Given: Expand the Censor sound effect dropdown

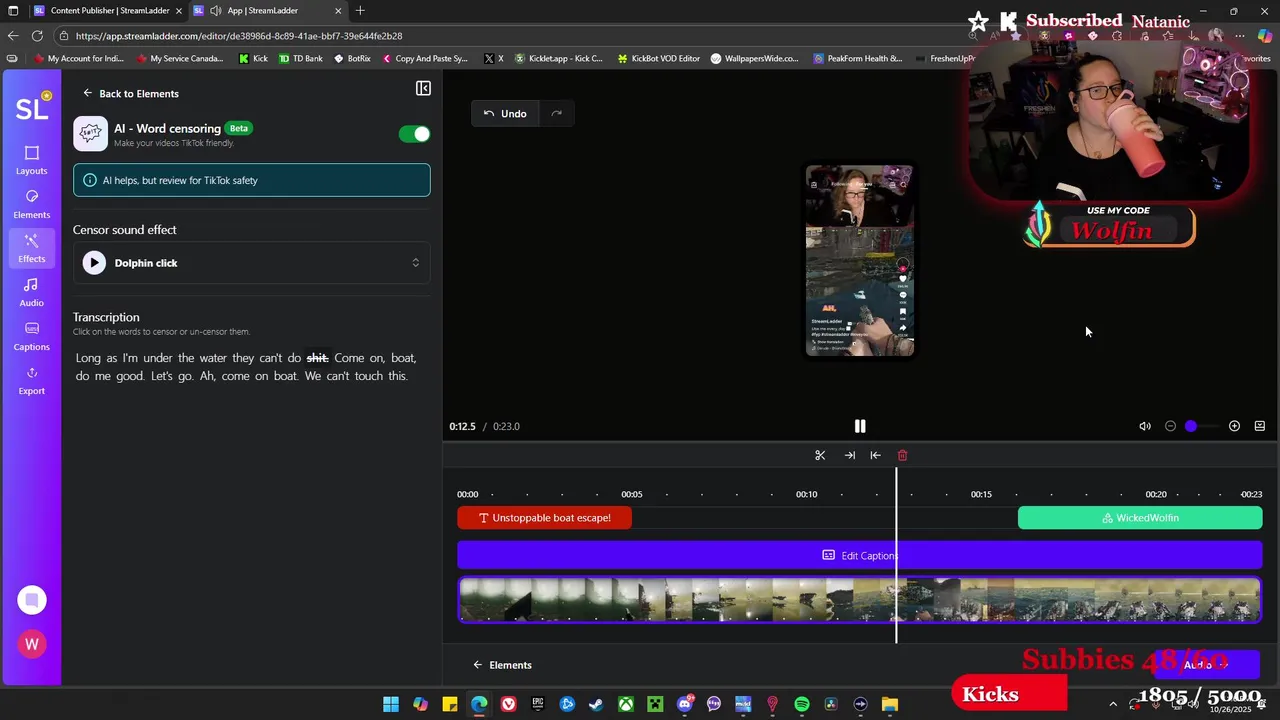Looking at the screenshot, I should coord(251,263).
